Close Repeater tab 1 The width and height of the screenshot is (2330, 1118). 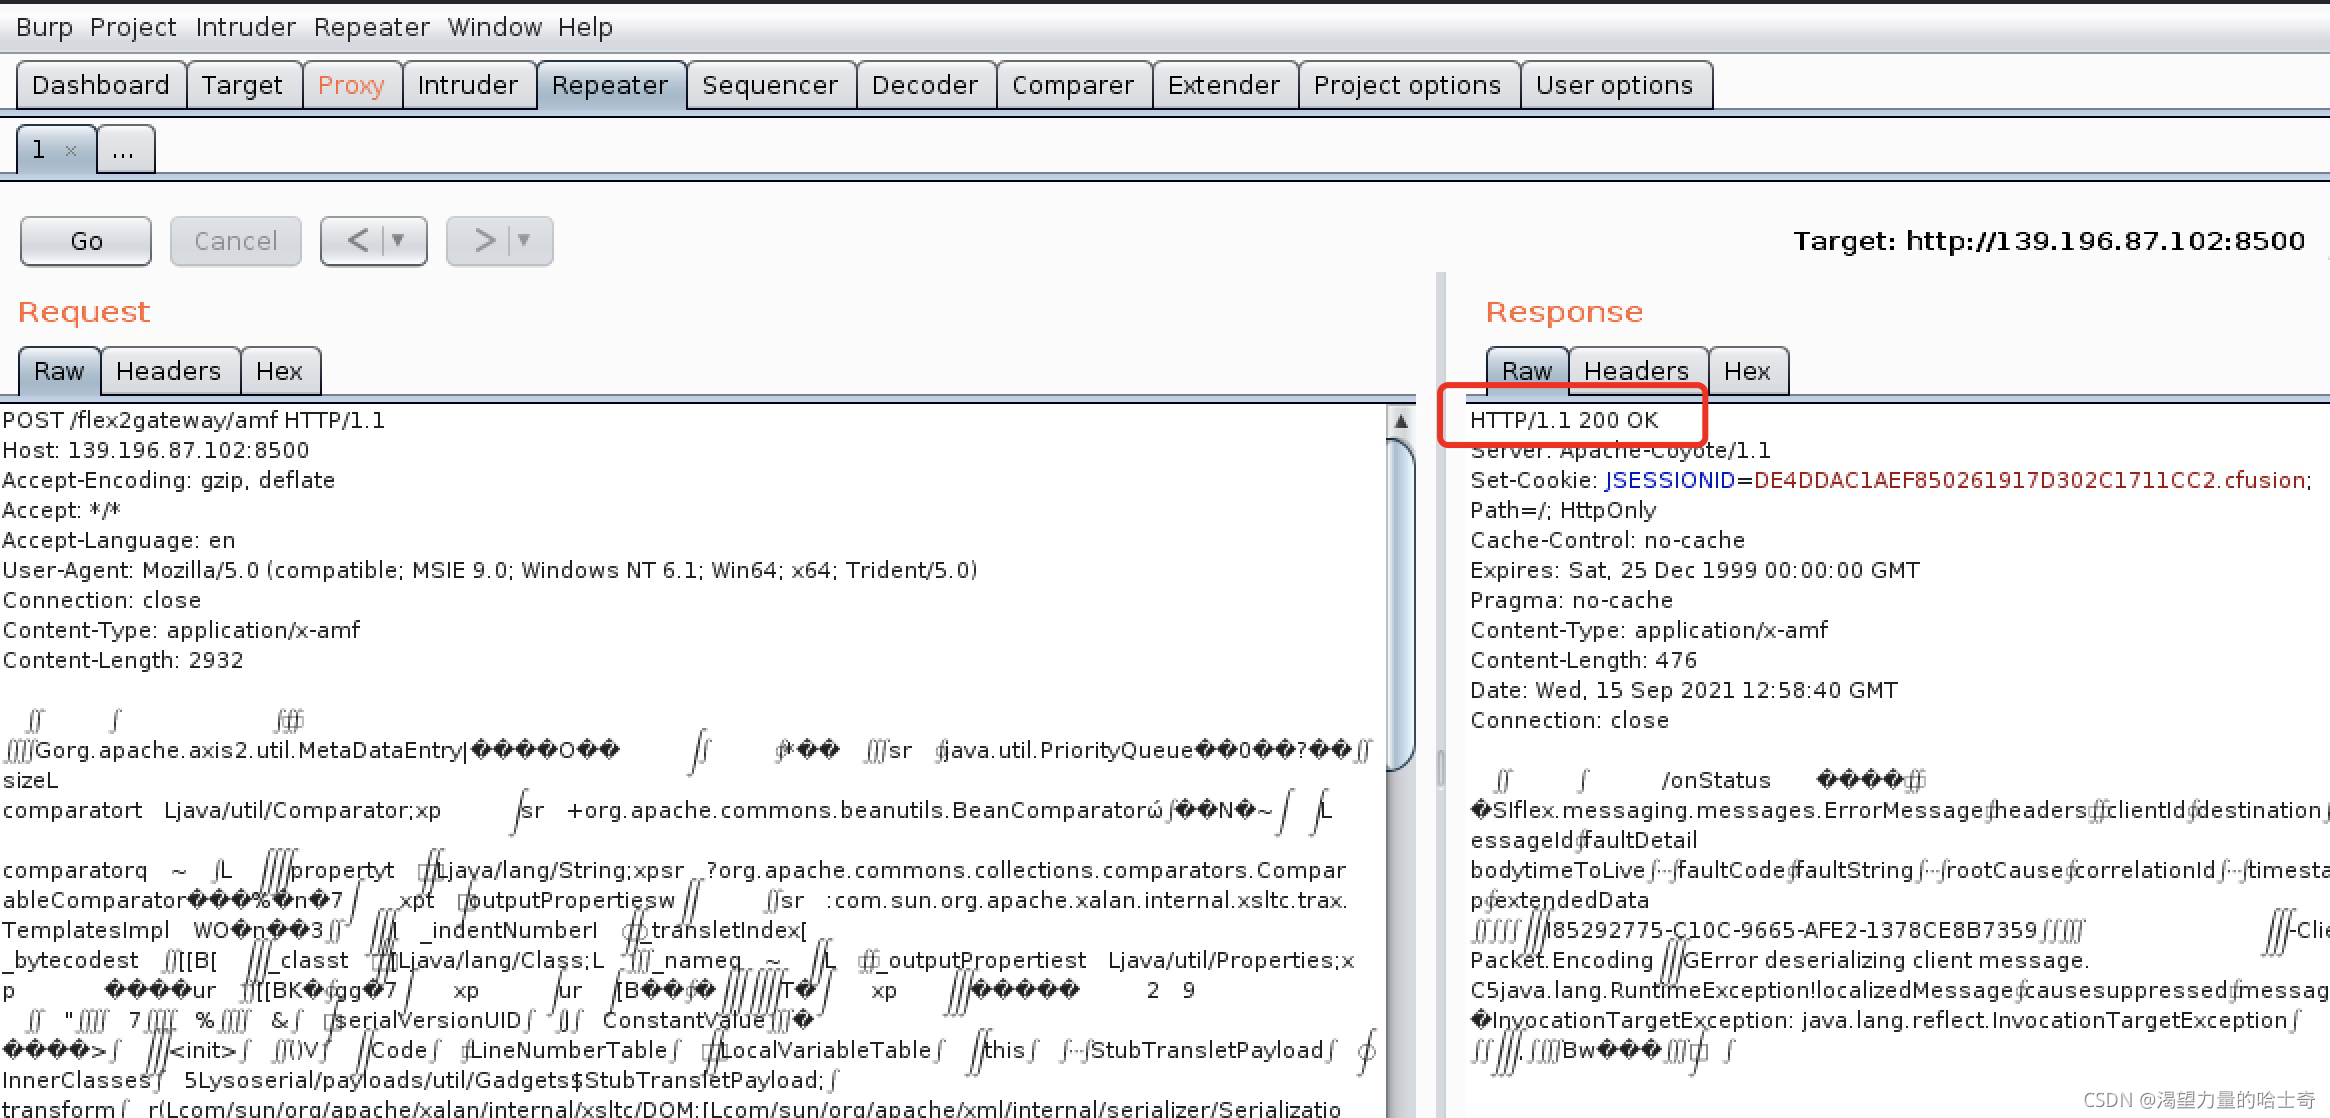(x=71, y=151)
